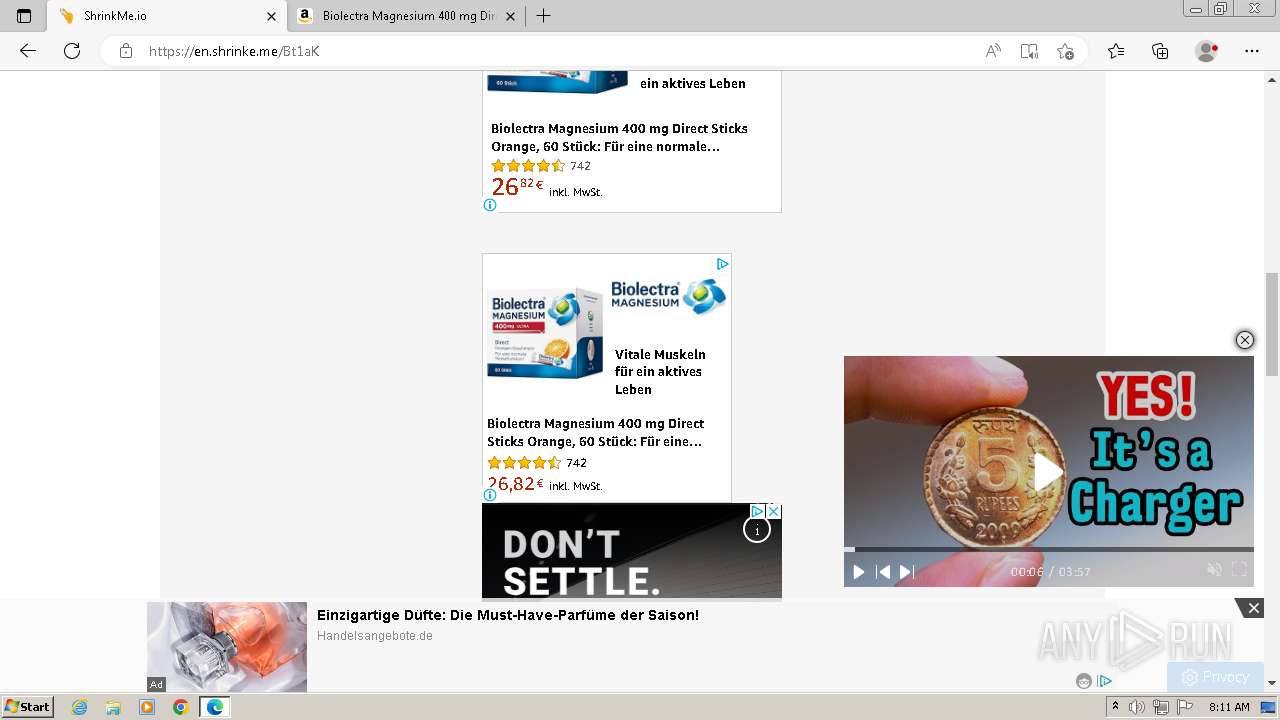Screen dimensions: 1280x720
Task: Open ad info icon below the 26,82 € price
Action: [x=490, y=495]
